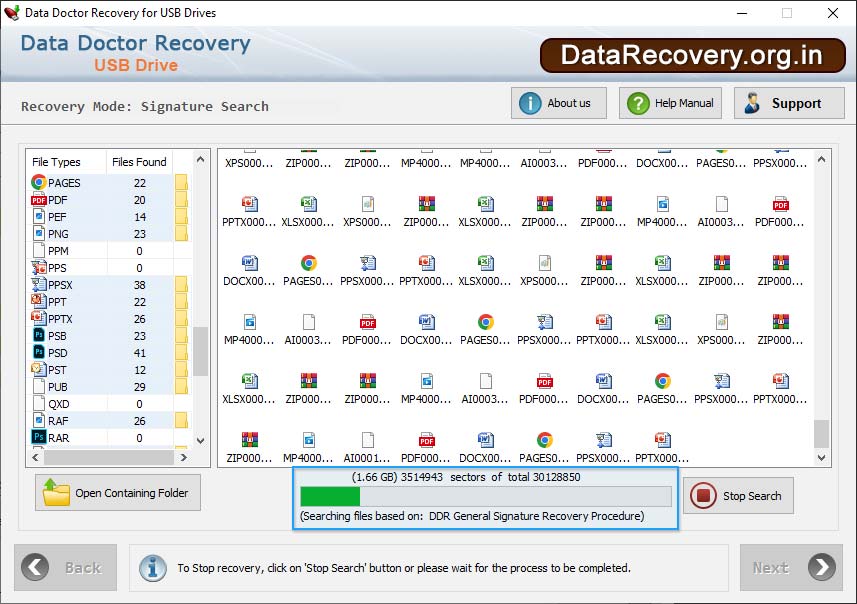Select PDF000... file in row beginning ZIP000...

(426, 447)
